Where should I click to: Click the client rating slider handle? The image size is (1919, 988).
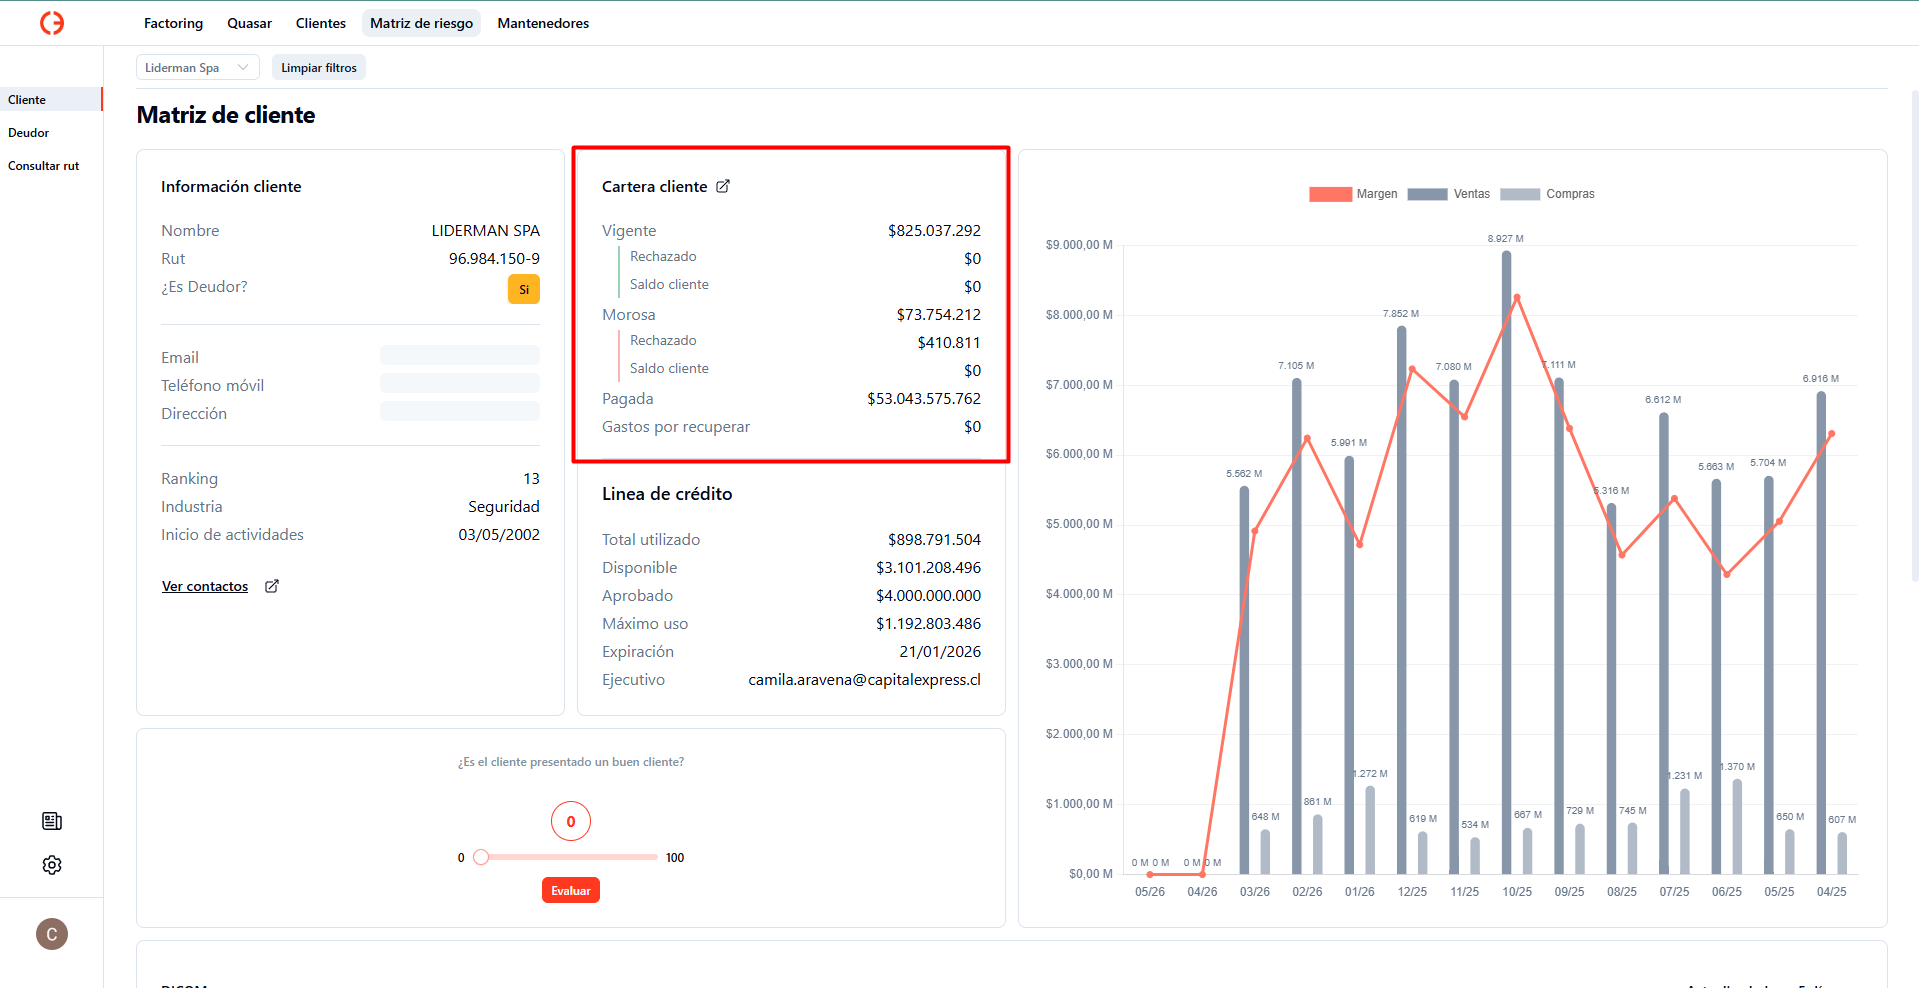coord(481,857)
